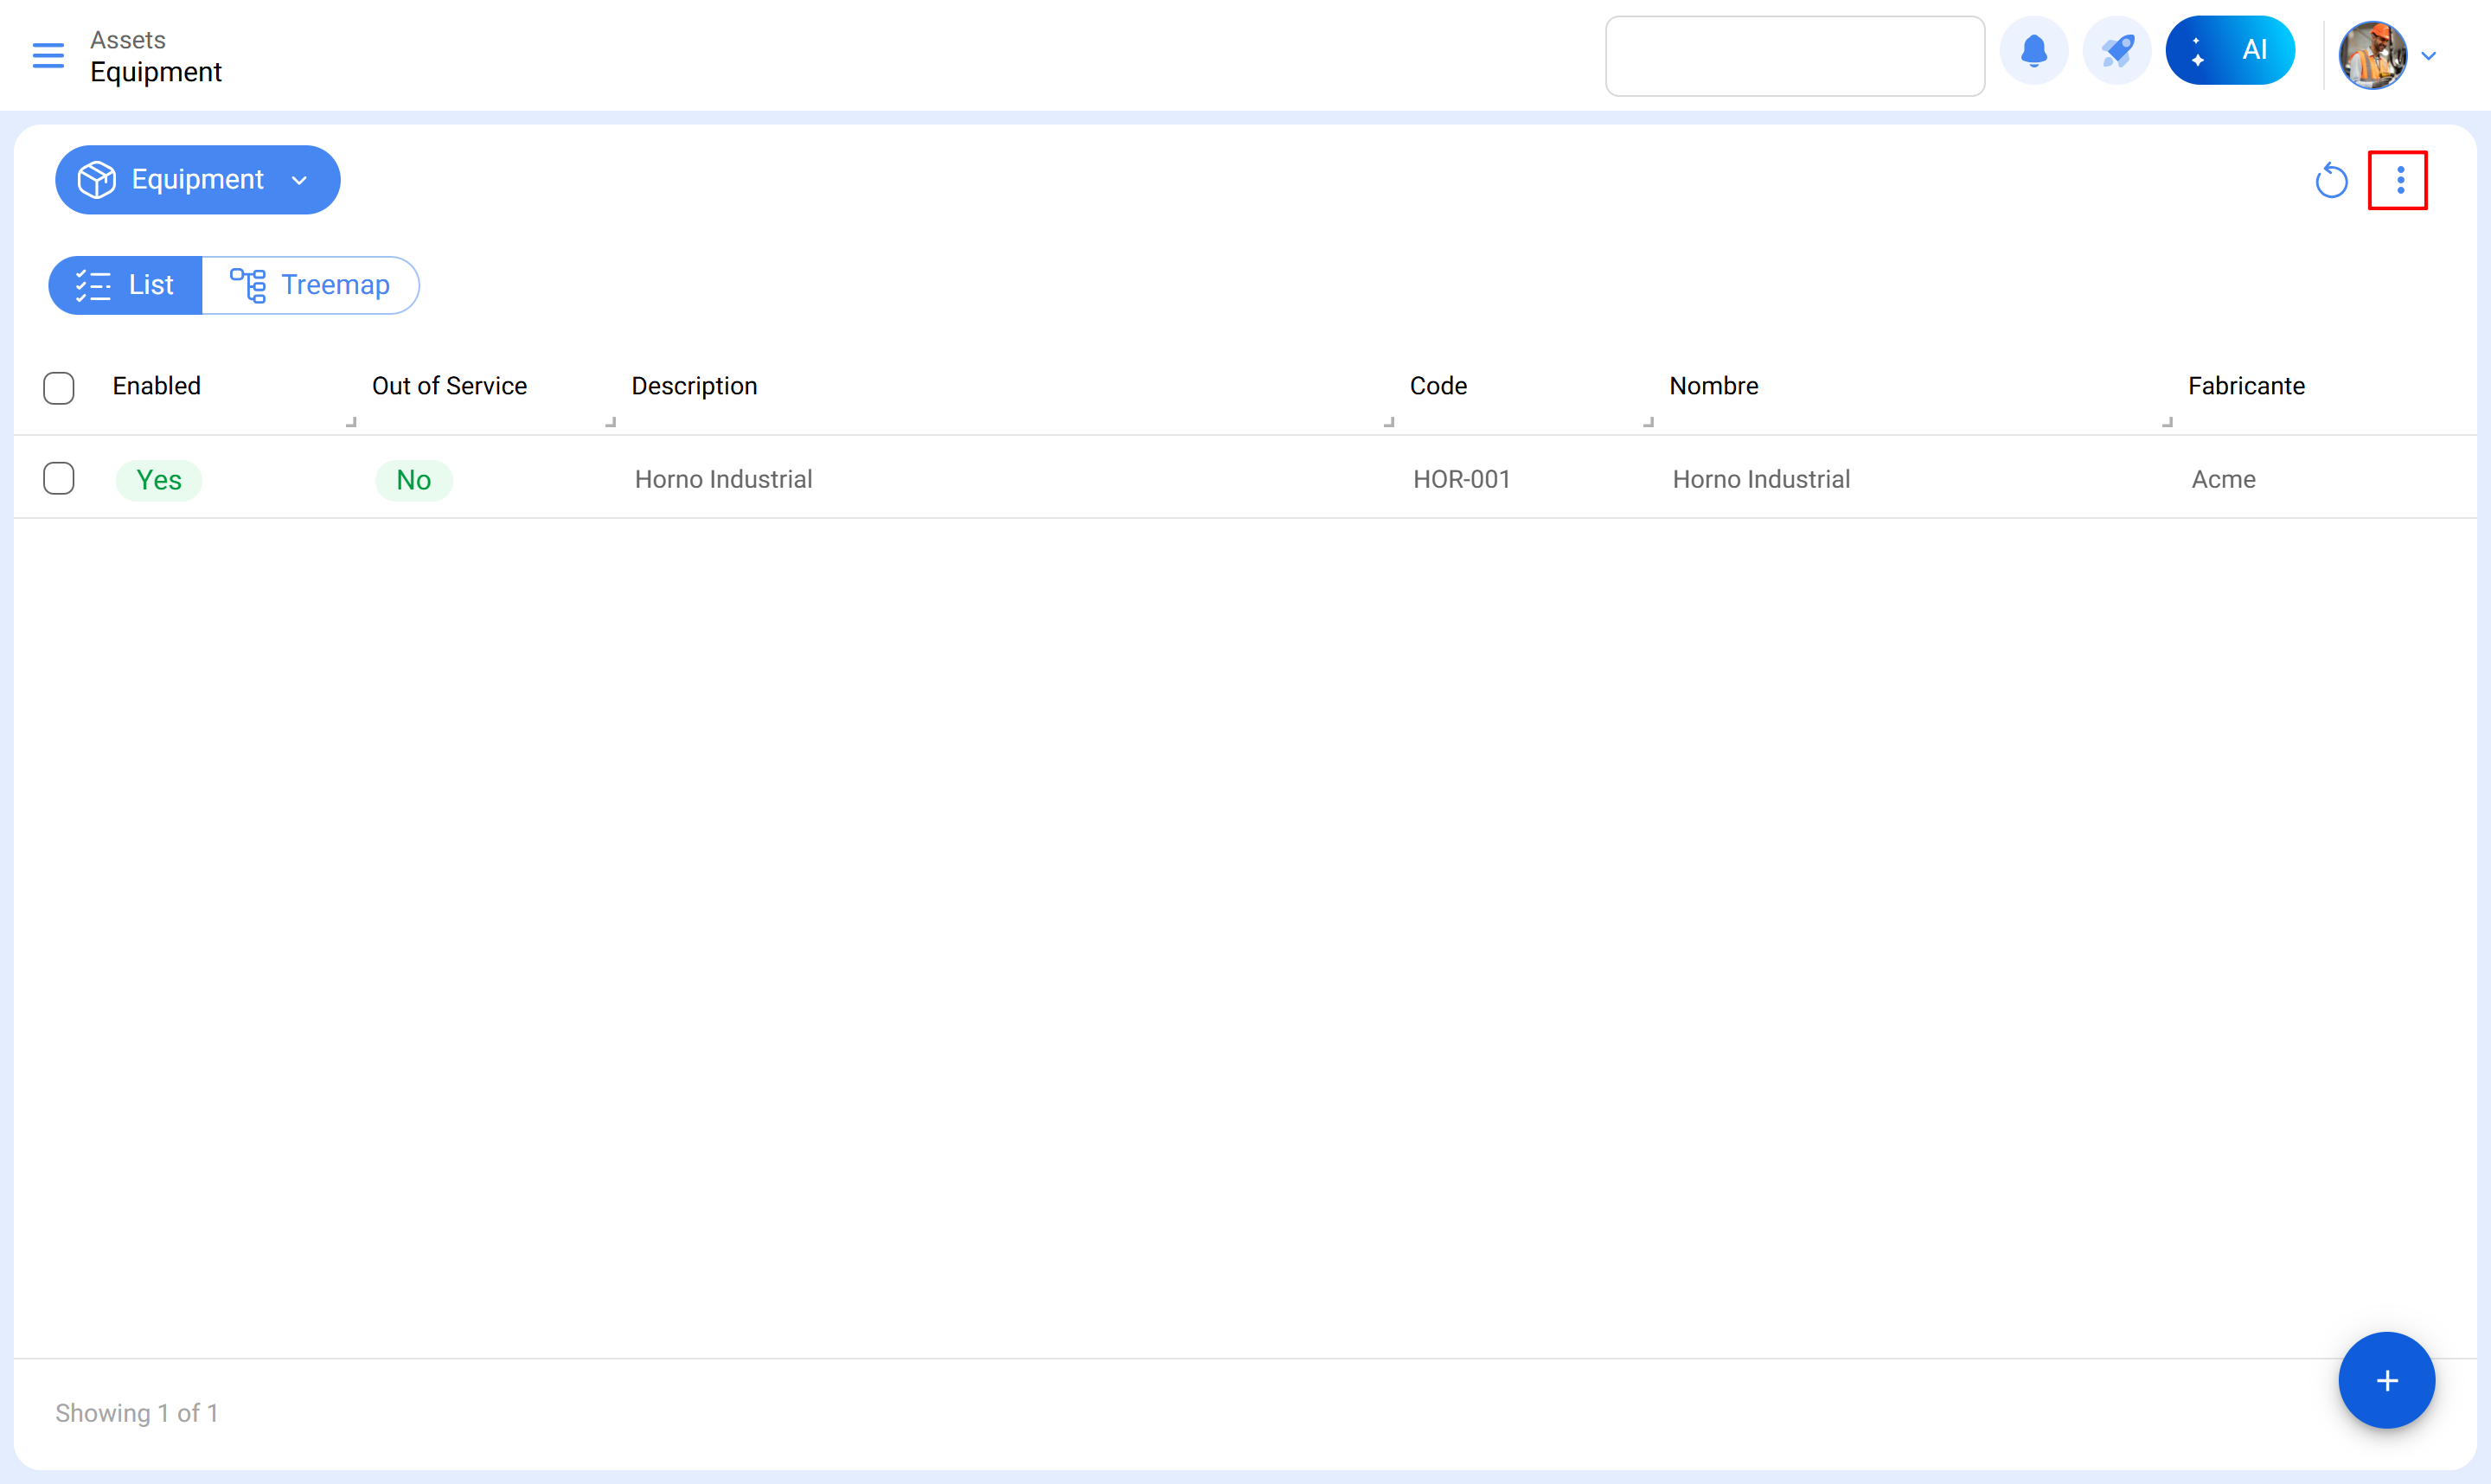Screen dimensions: 2491x1484
Task: Expand the user account chevron
Action: [2428, 56]
